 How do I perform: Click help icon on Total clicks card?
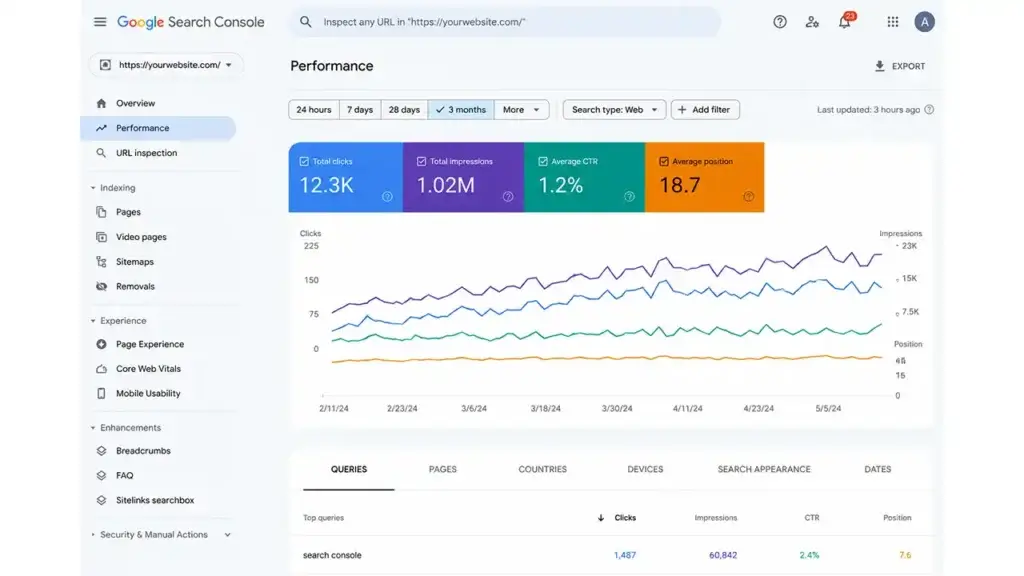click(387, 197)
